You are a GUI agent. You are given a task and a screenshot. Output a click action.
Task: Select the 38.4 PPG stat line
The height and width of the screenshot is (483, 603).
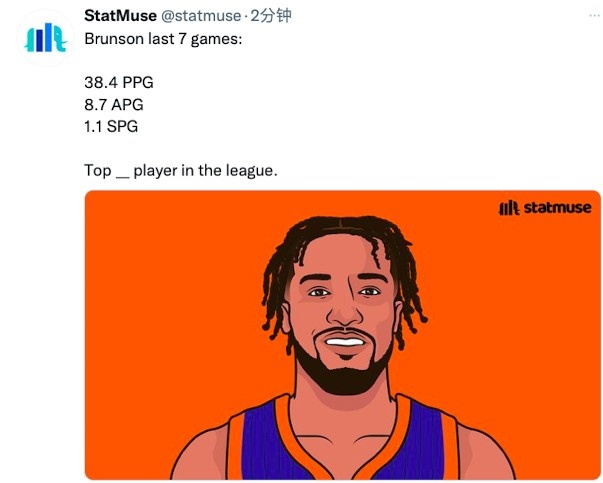click(119, 82)
